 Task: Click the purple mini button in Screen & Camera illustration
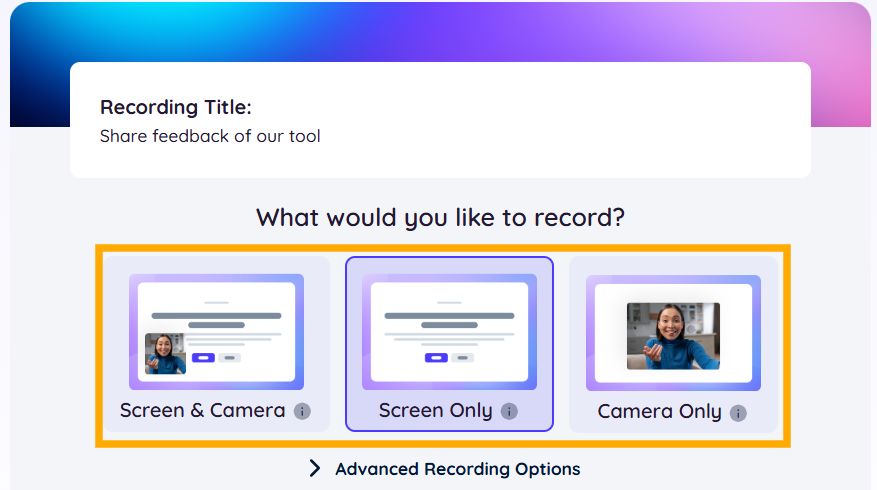click(x=203, y=357)
